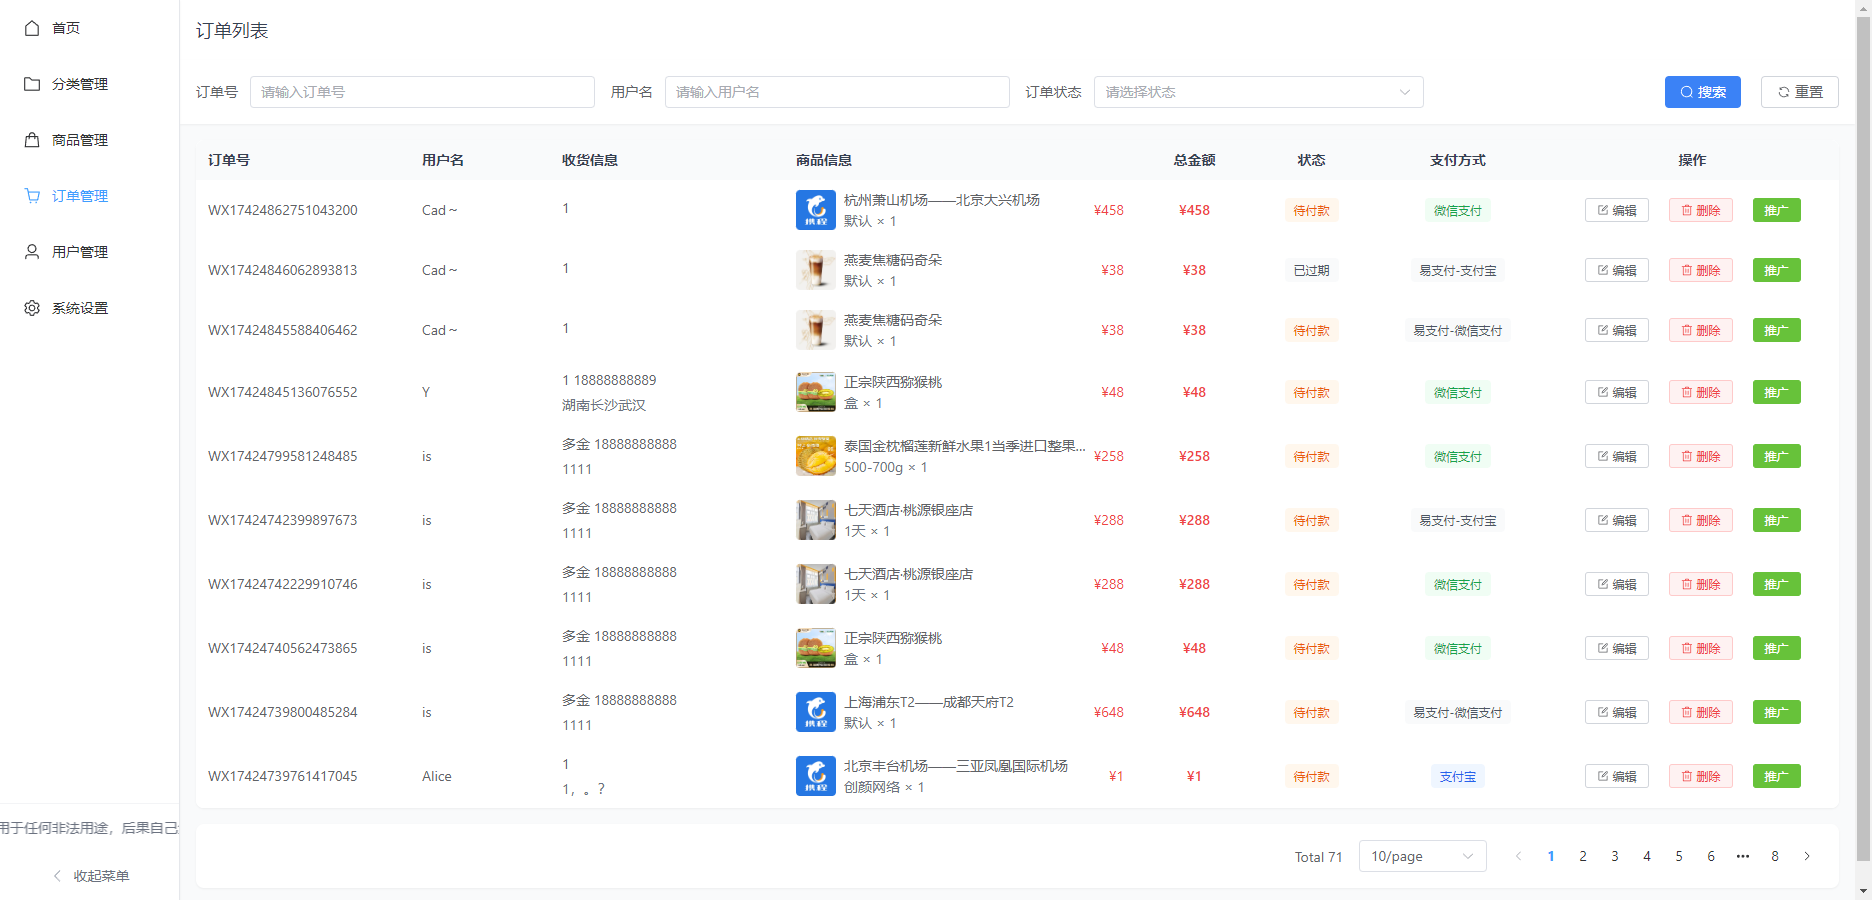Go to page 2 of results
The height and width of the screenshot is (900, 1872).
click(x=1583, y=856)
